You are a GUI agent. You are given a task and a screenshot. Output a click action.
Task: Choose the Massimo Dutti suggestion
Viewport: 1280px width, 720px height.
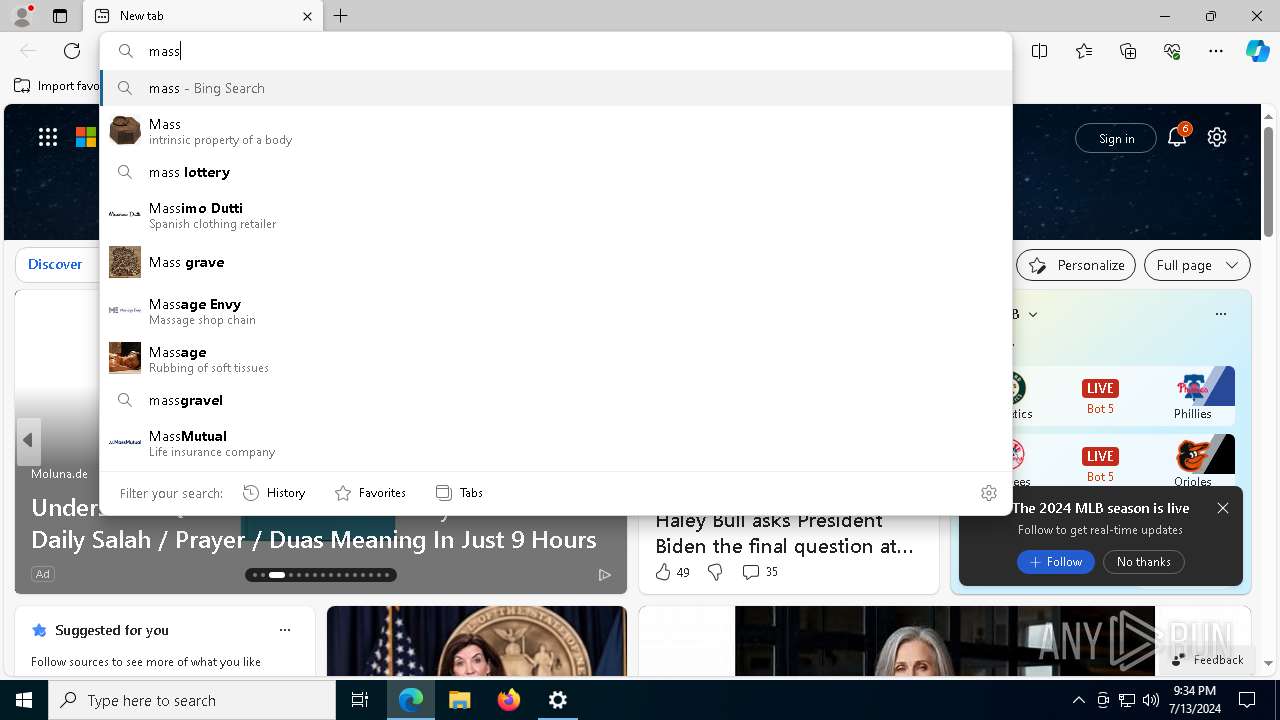[556, 215]
